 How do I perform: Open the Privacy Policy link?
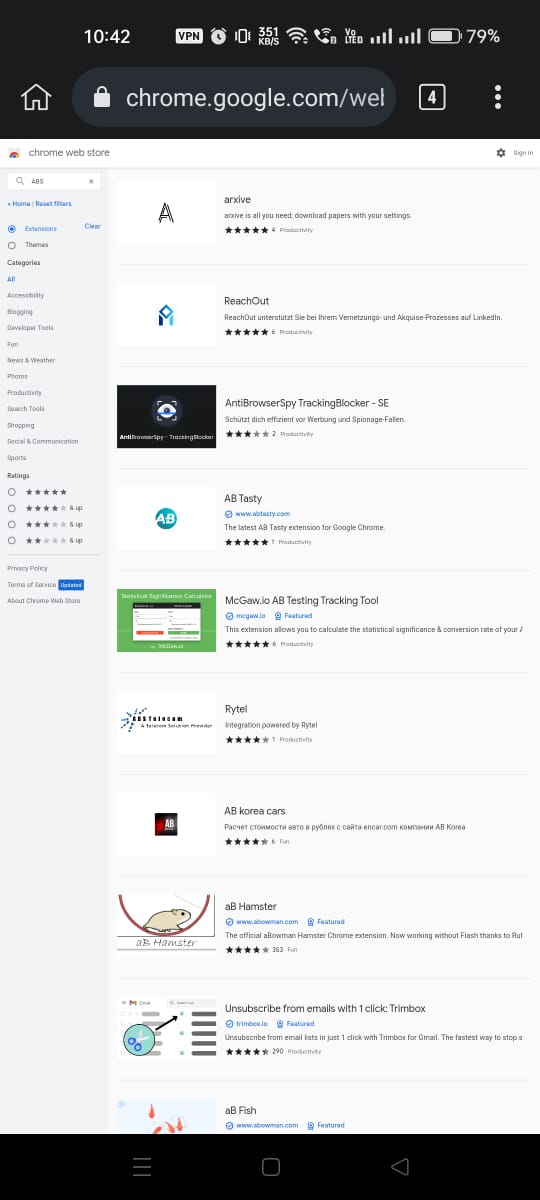(27, 568)
